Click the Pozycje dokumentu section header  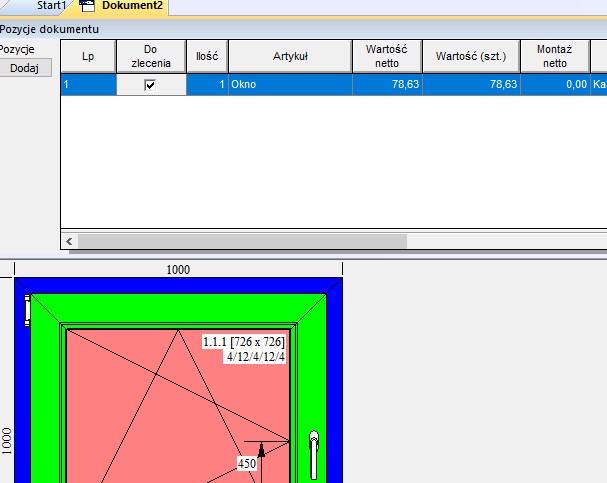click(49, 29)
